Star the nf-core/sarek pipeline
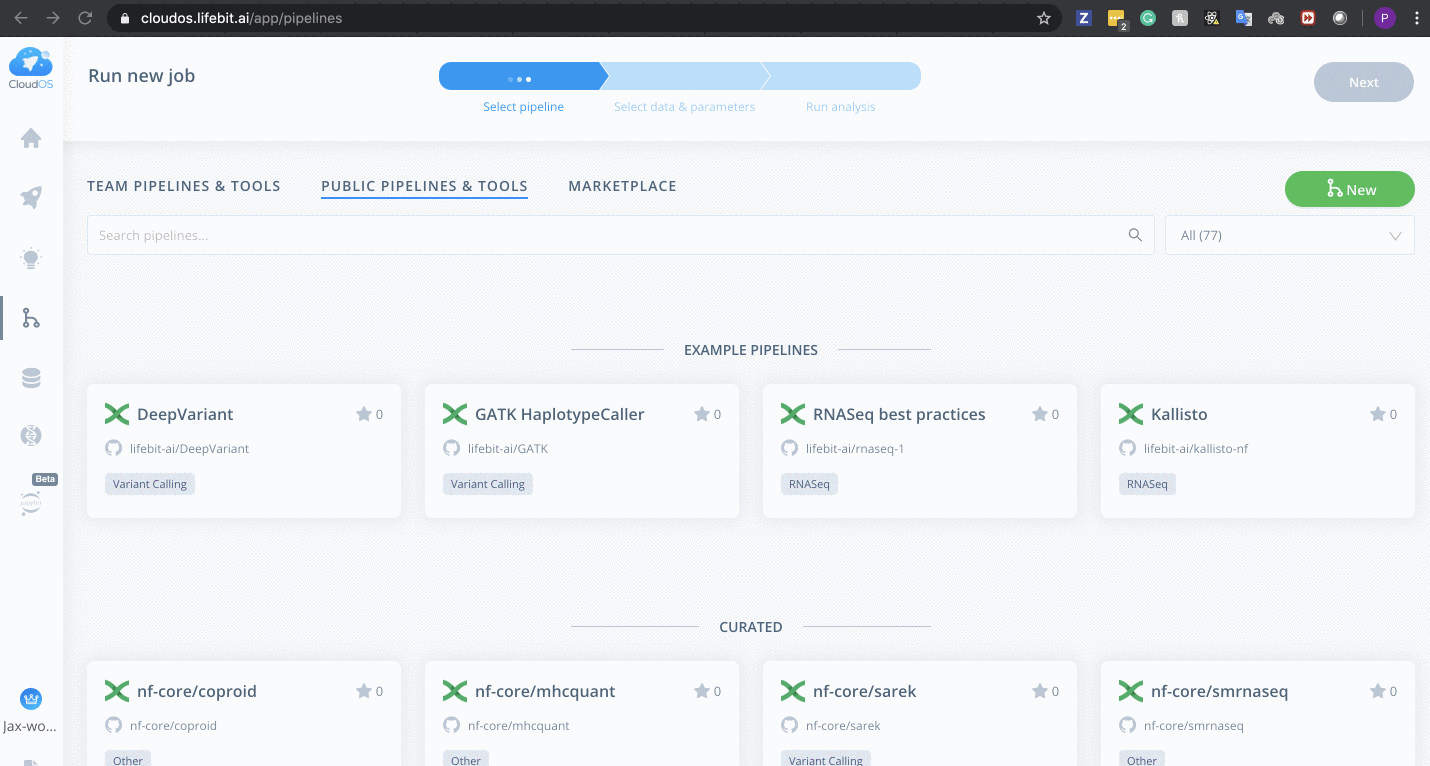 click(x=1040, y=691)
